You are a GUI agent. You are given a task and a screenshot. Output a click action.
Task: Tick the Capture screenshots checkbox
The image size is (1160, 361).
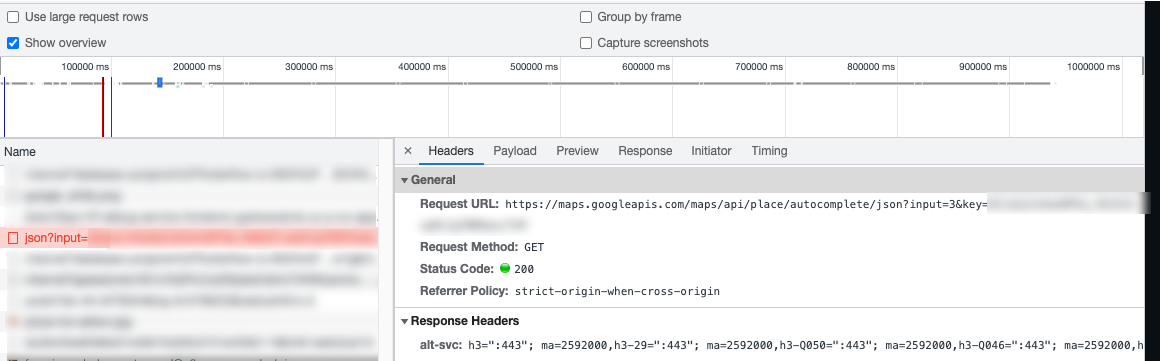tap(586, 43)
